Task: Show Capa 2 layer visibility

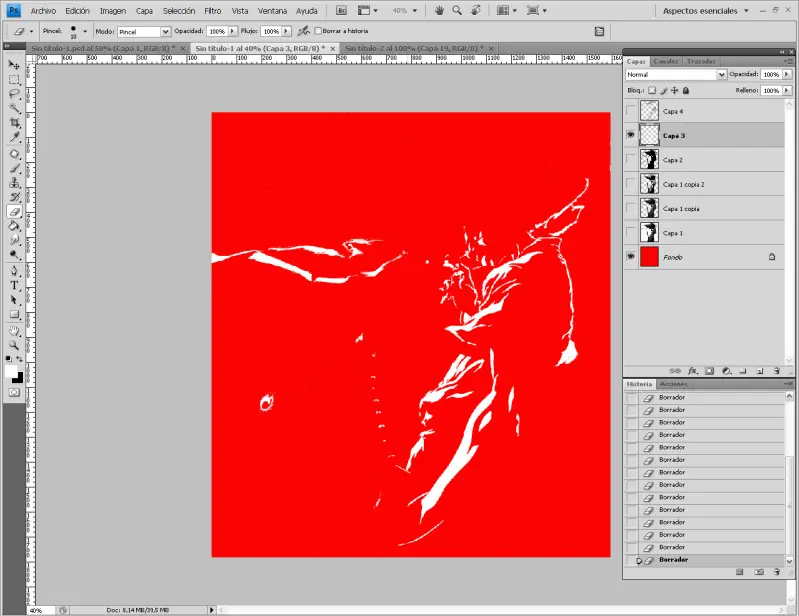Action: pyautogui.click(x=631, y=159)
